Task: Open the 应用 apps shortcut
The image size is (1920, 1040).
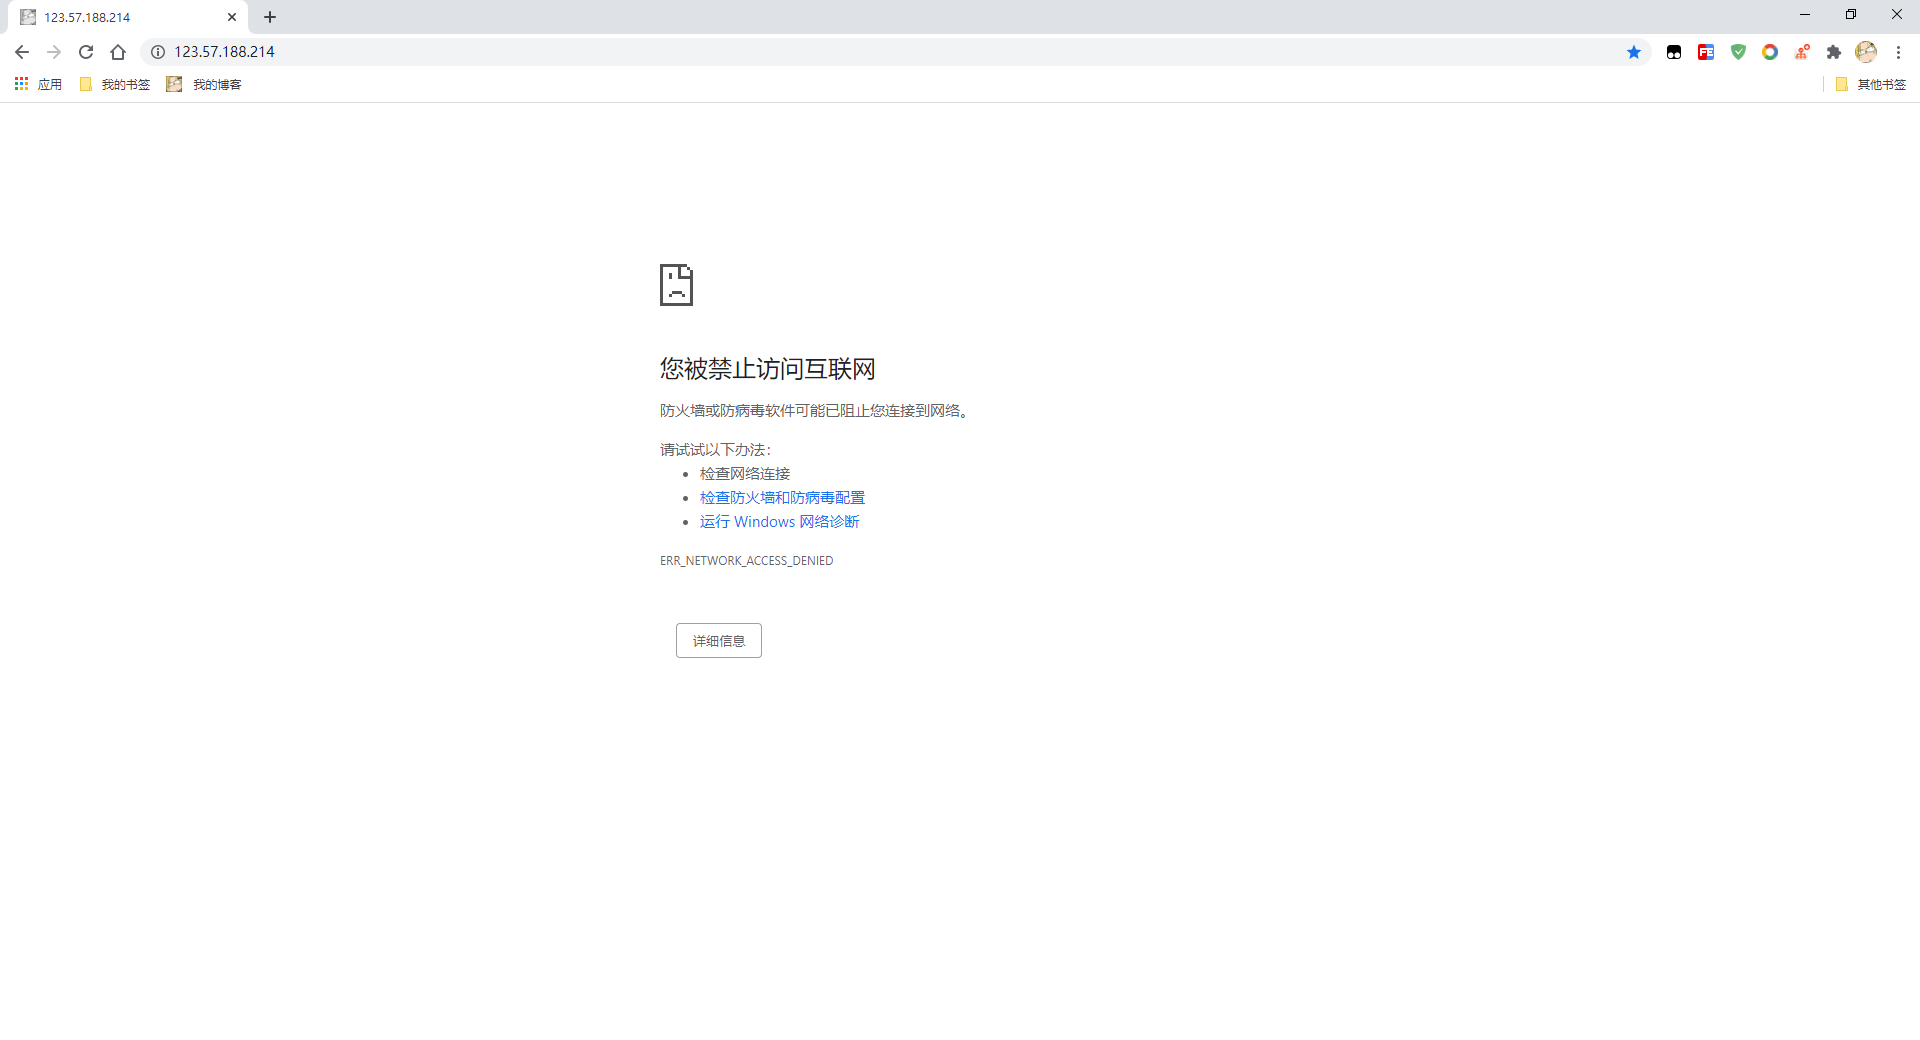Action: click(38, 84)
